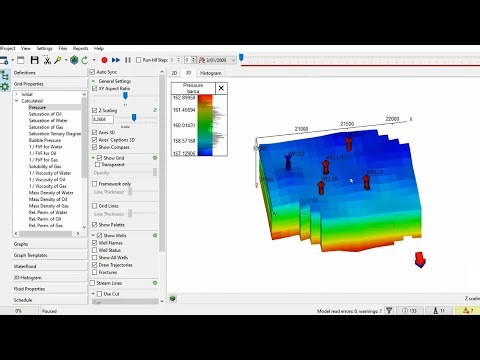This screenshot has width=480, height=360.
Task: Click the yellow warnings counter 7
Action: (x=468, y=311)
